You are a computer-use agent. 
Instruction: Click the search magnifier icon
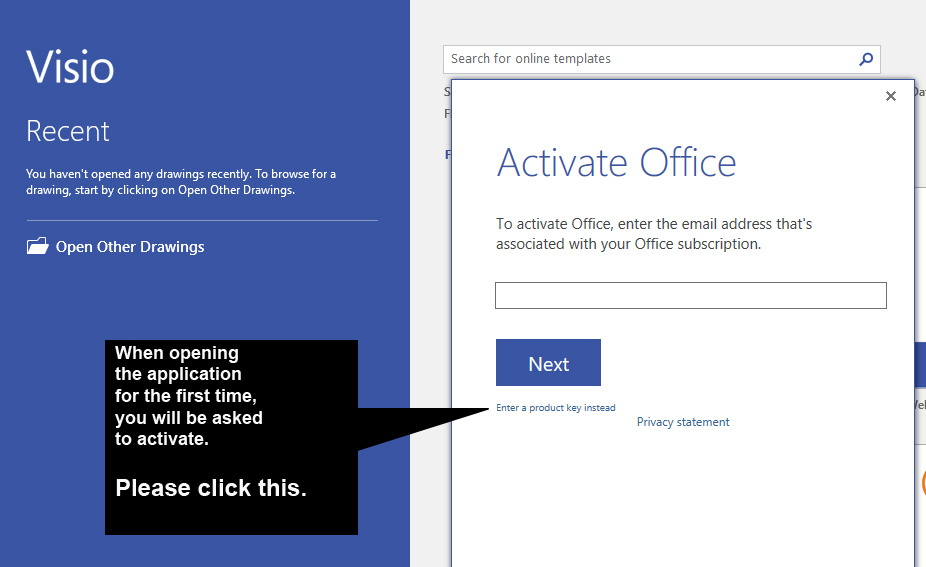[x=866, y=59]
